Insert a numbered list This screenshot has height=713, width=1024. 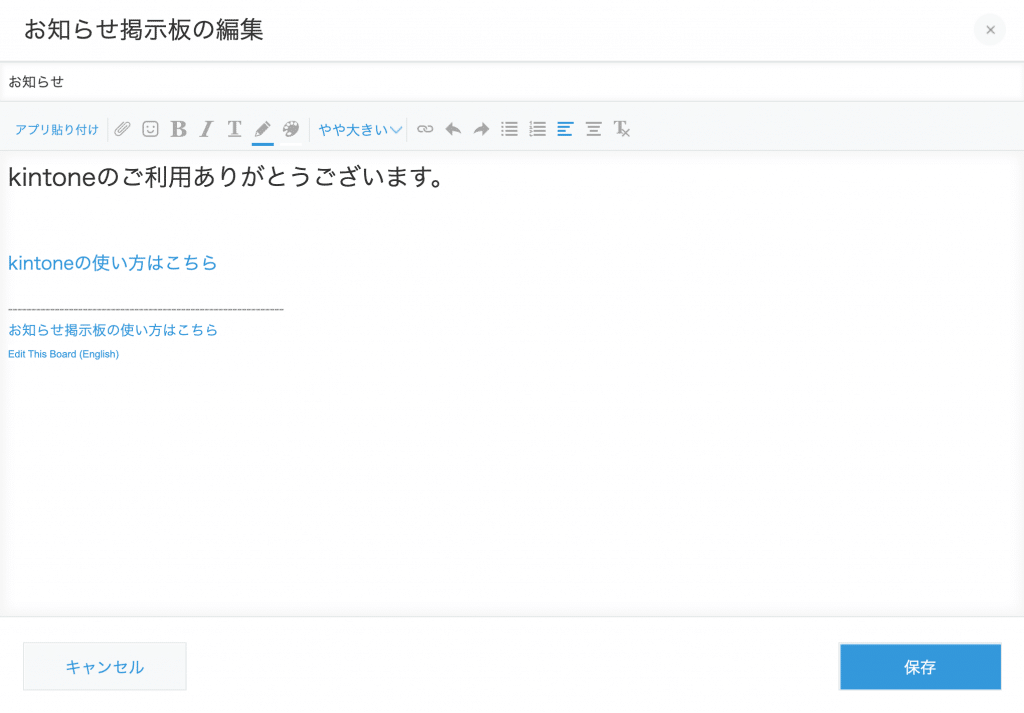[x=537, y=129]
